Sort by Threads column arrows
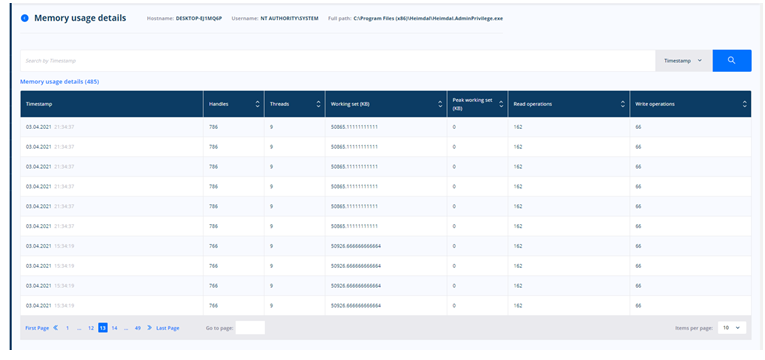This screenshot has width=765, height=360. [x=319, y=104]
